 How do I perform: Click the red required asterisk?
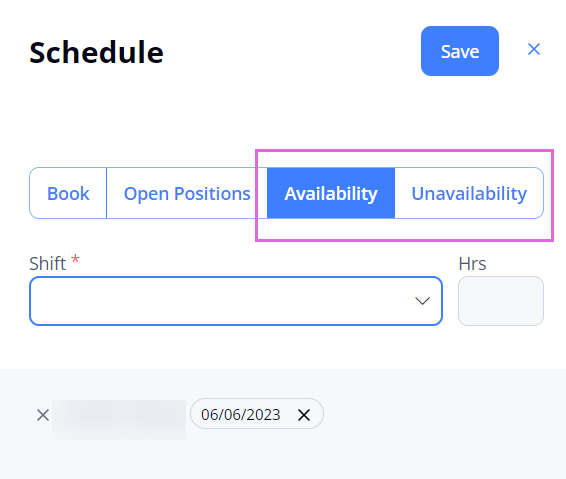coord(75,259)
